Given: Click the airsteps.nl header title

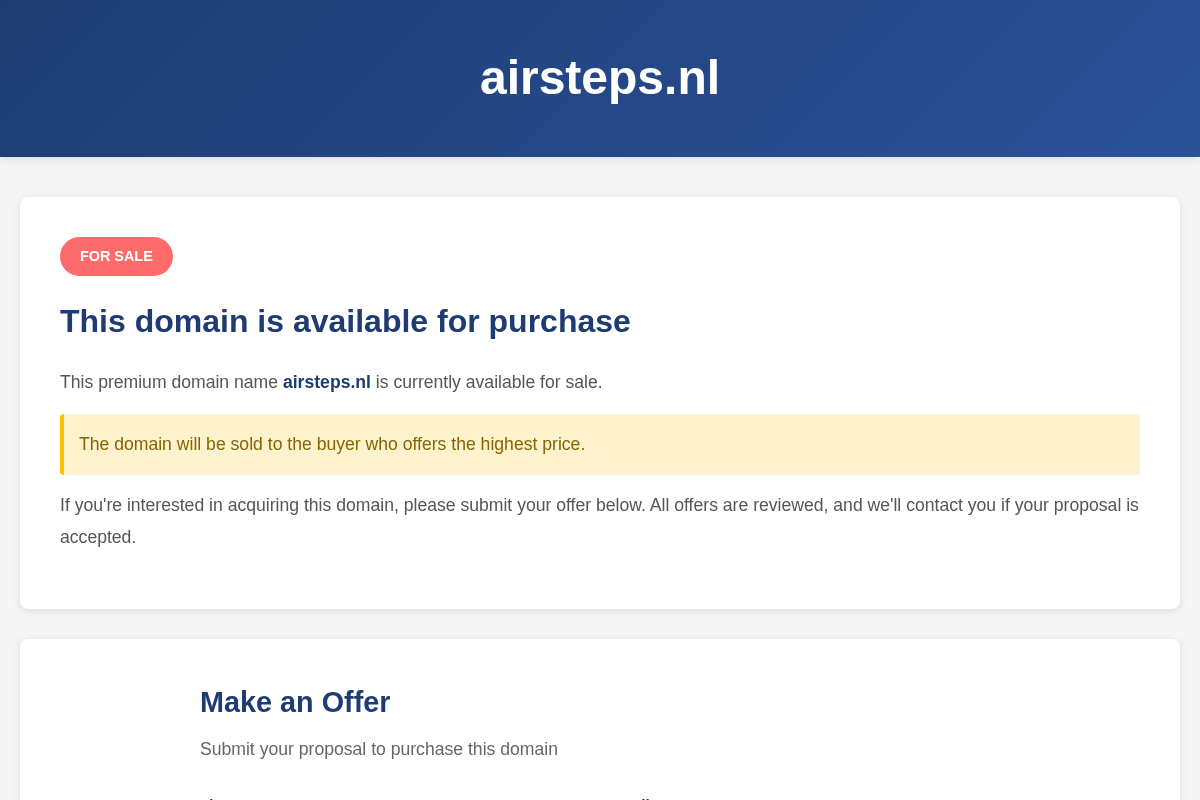Looking at the screenshot, I should click(x=599, y=77).
